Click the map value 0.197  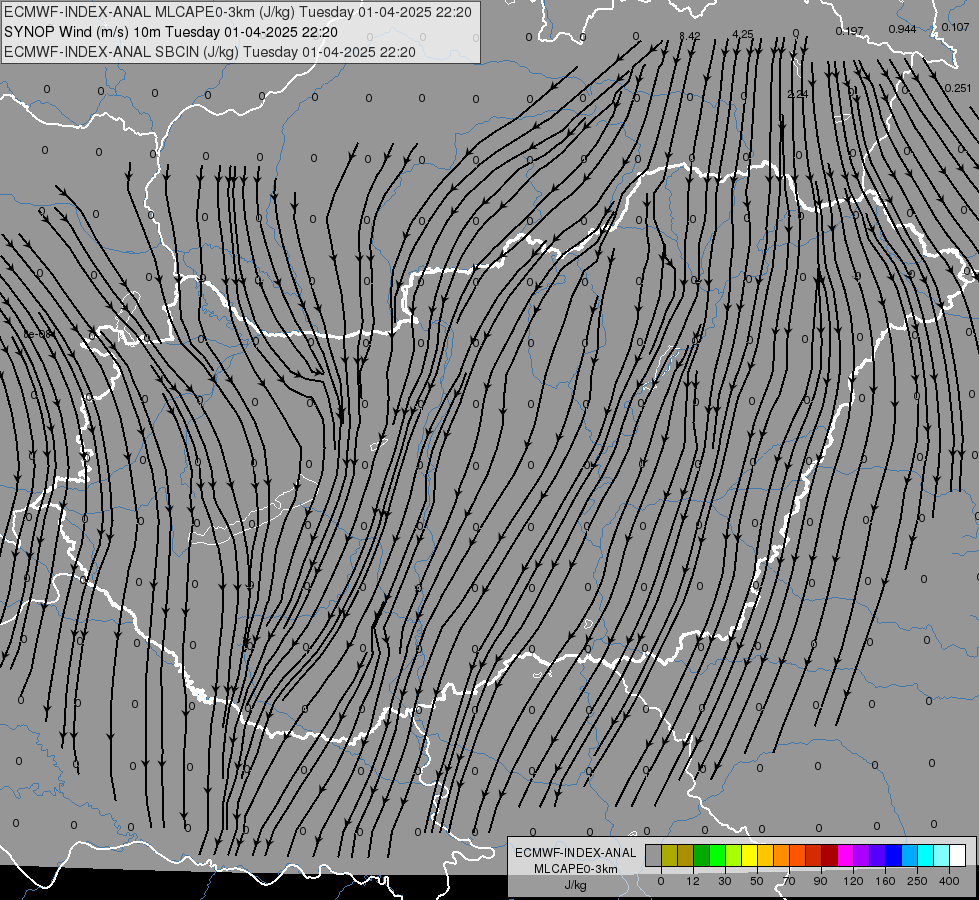pyautogui.click(x=850, y=31)
